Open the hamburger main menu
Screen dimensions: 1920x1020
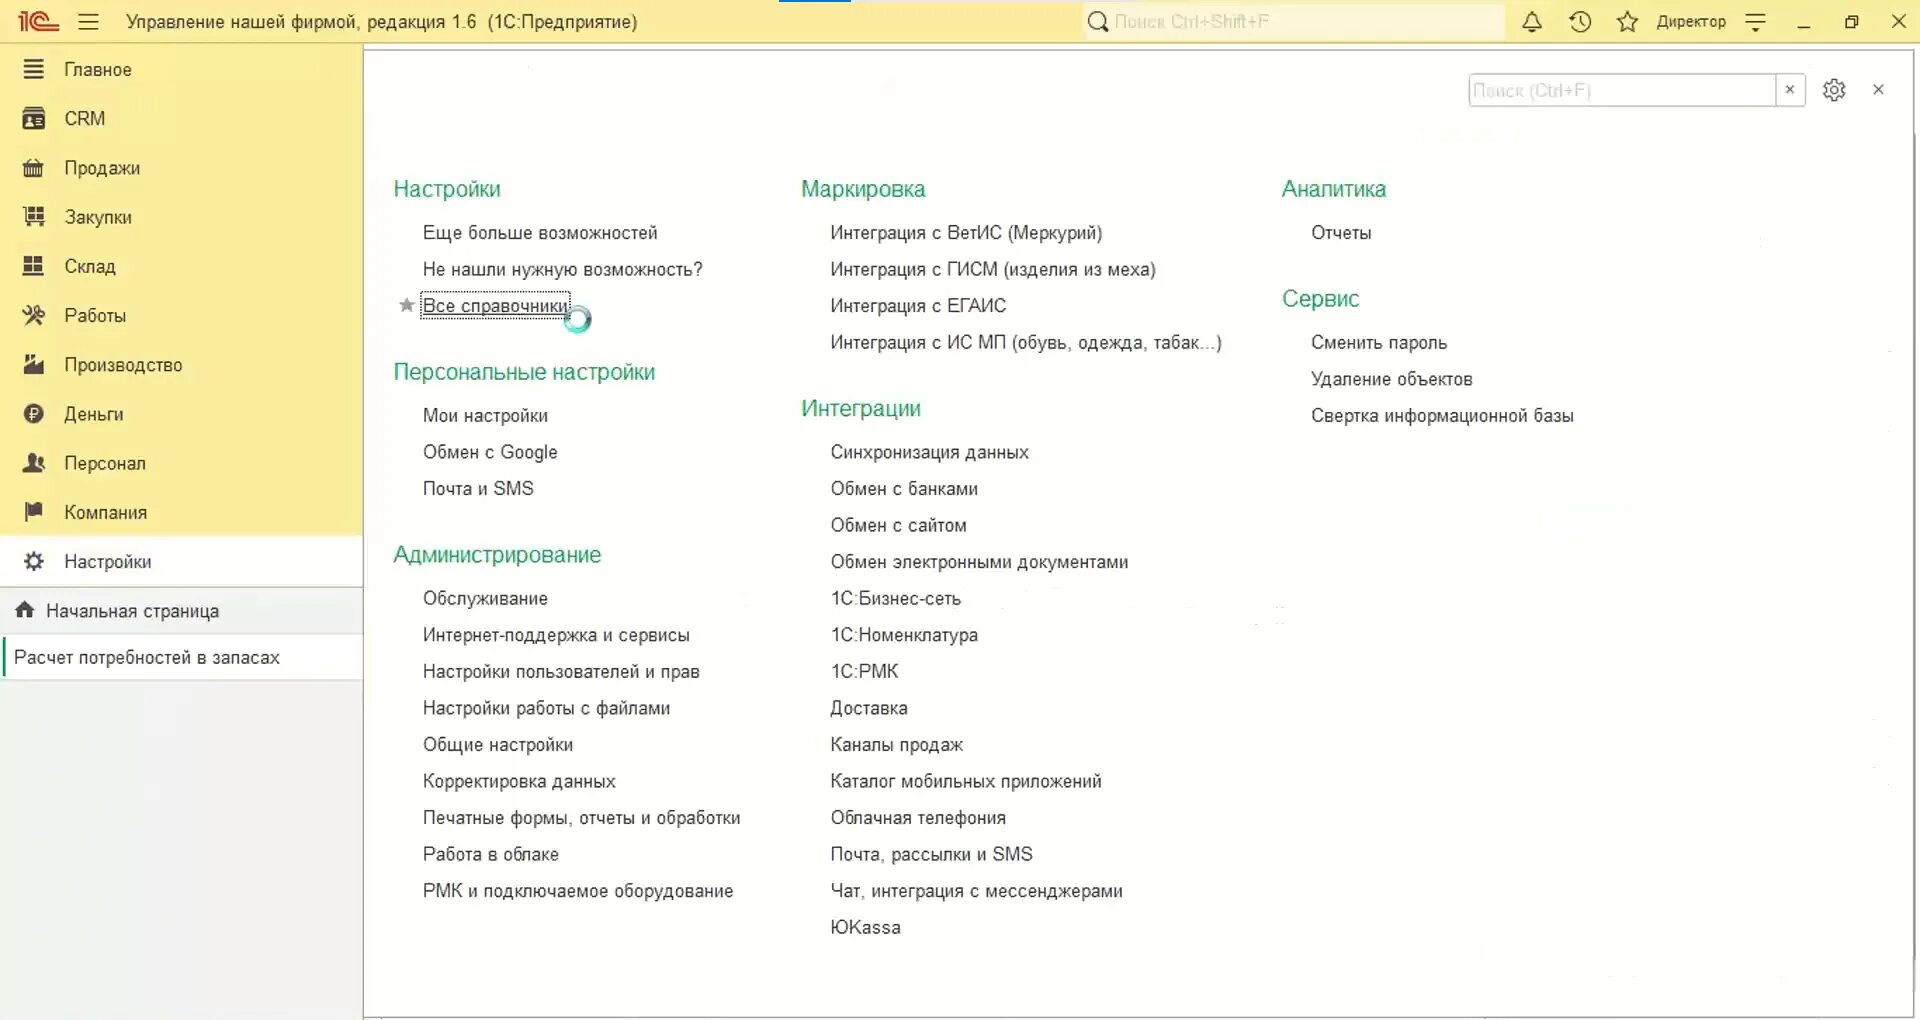point(89,21)
